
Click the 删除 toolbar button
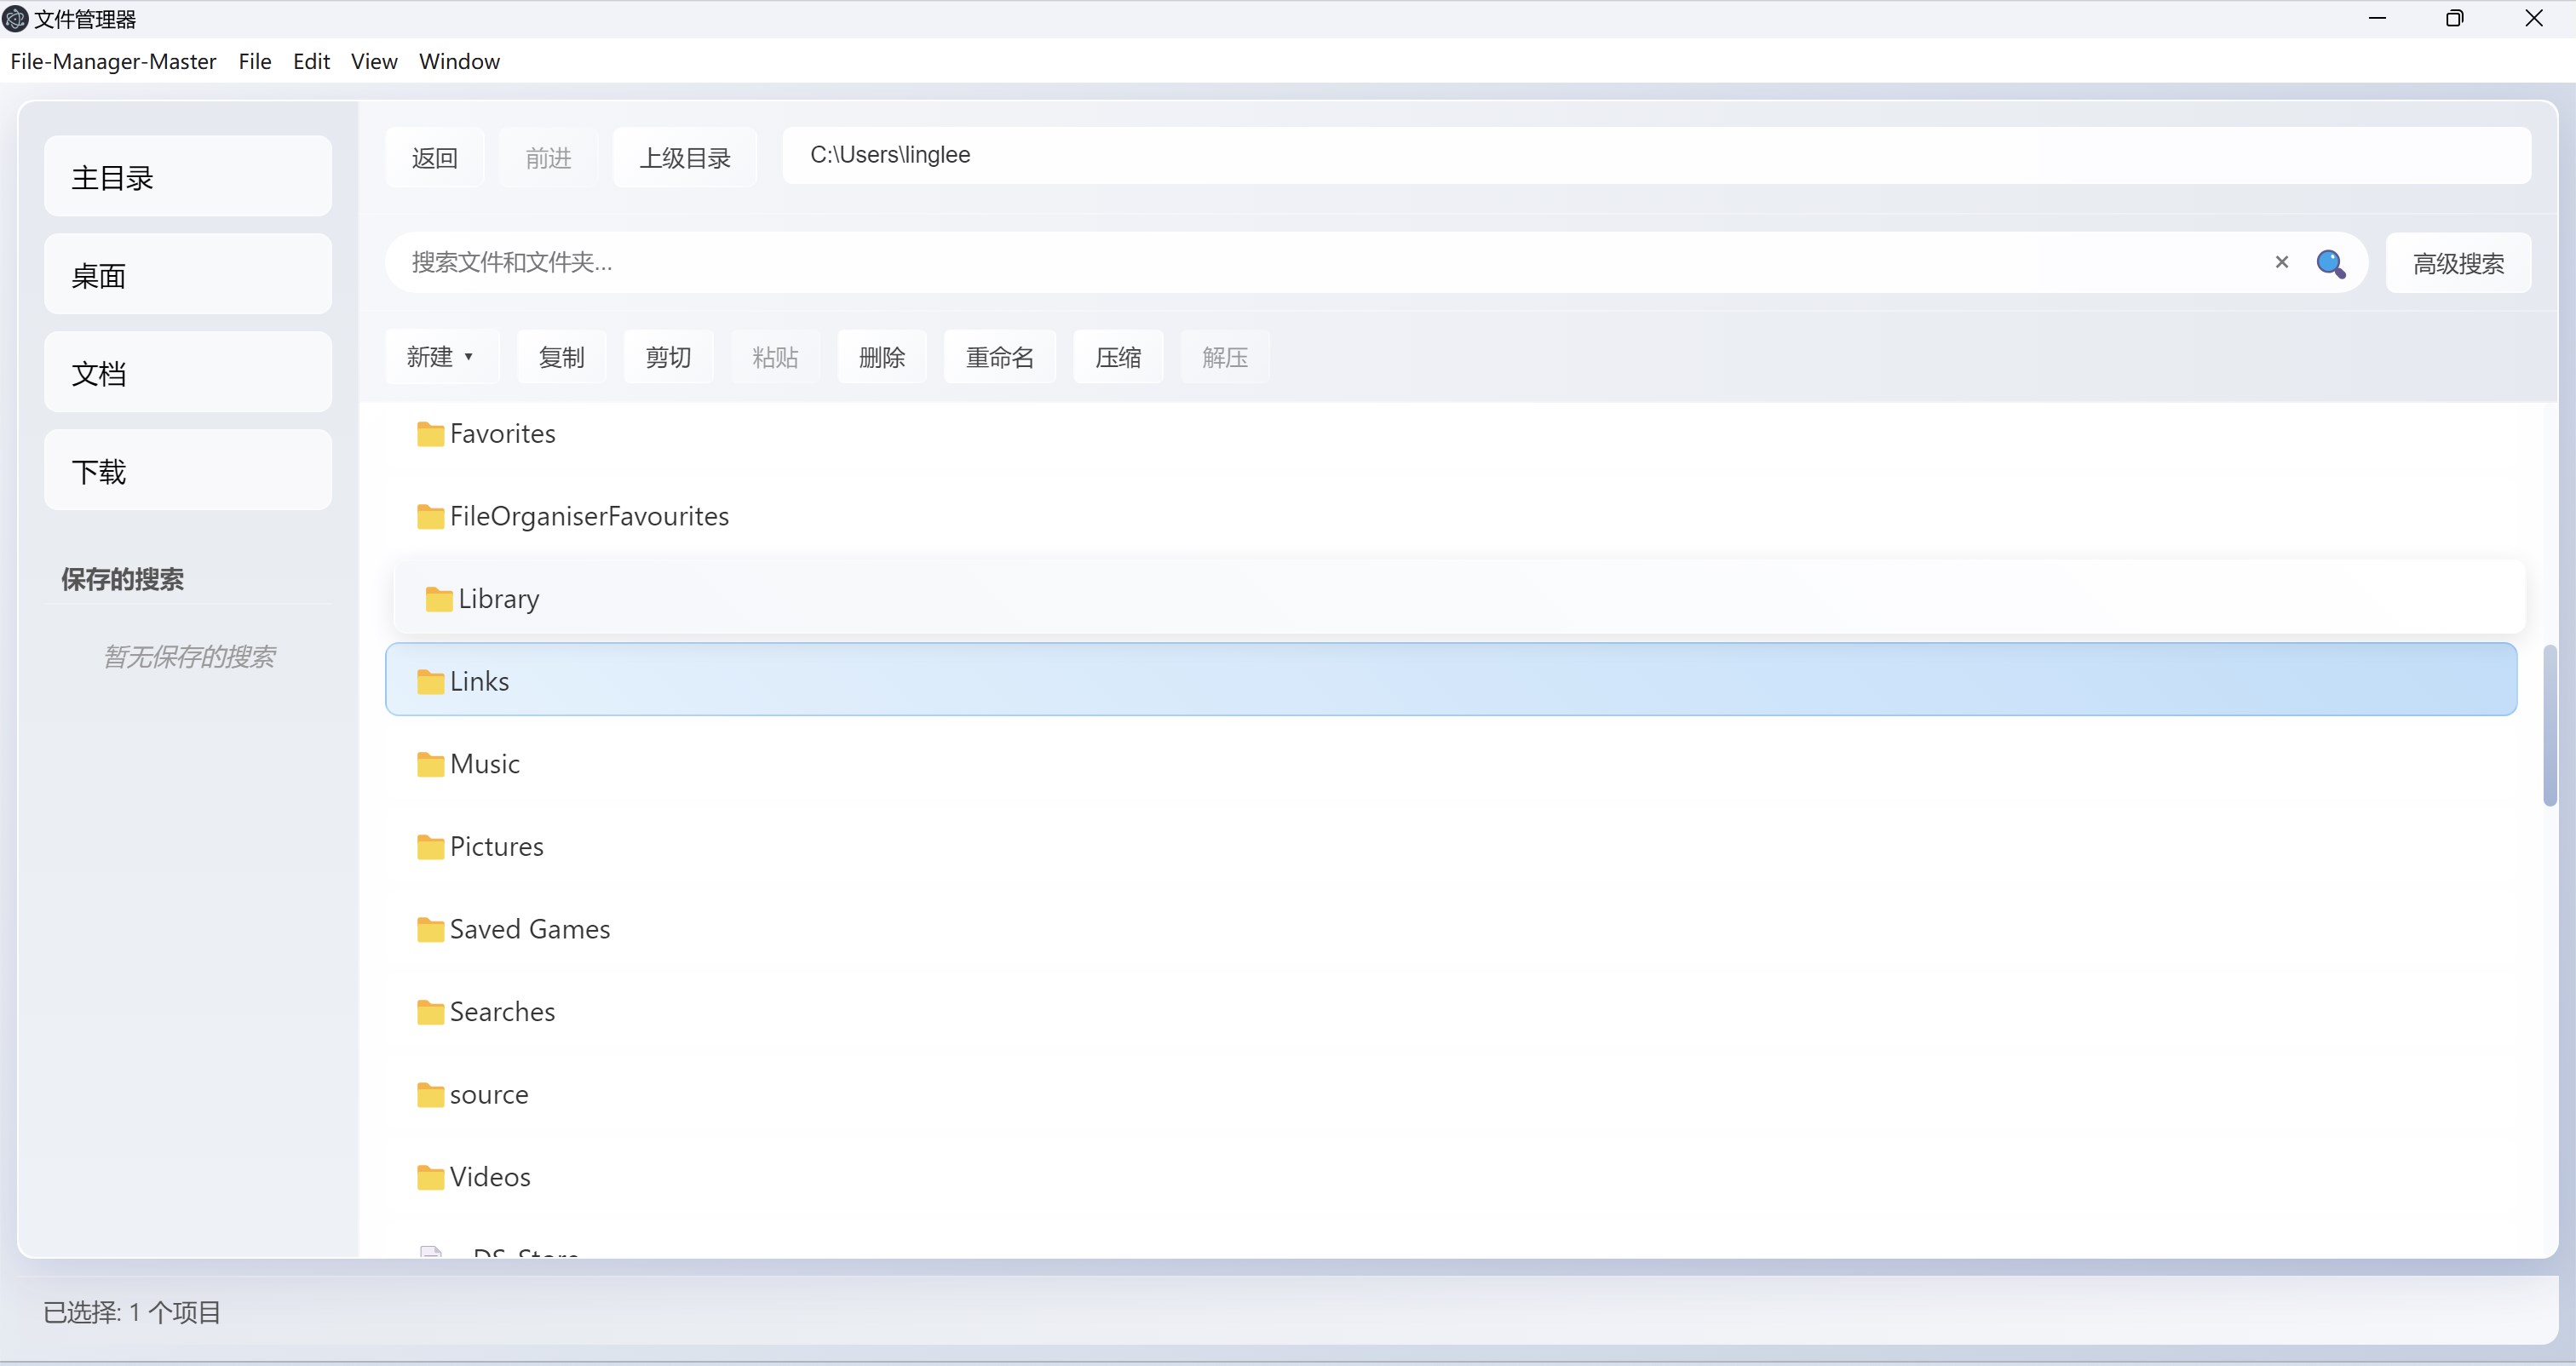pyautogui.click(x=881, y=357)
